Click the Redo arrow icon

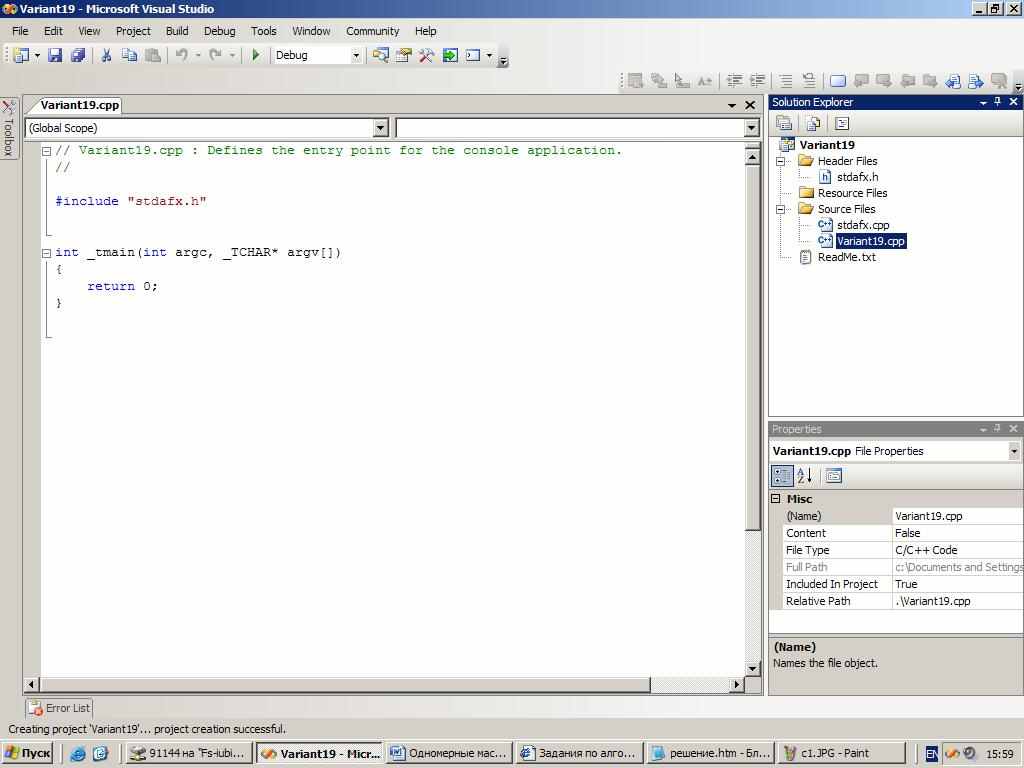pyautogui.click(x=216, y=56)
